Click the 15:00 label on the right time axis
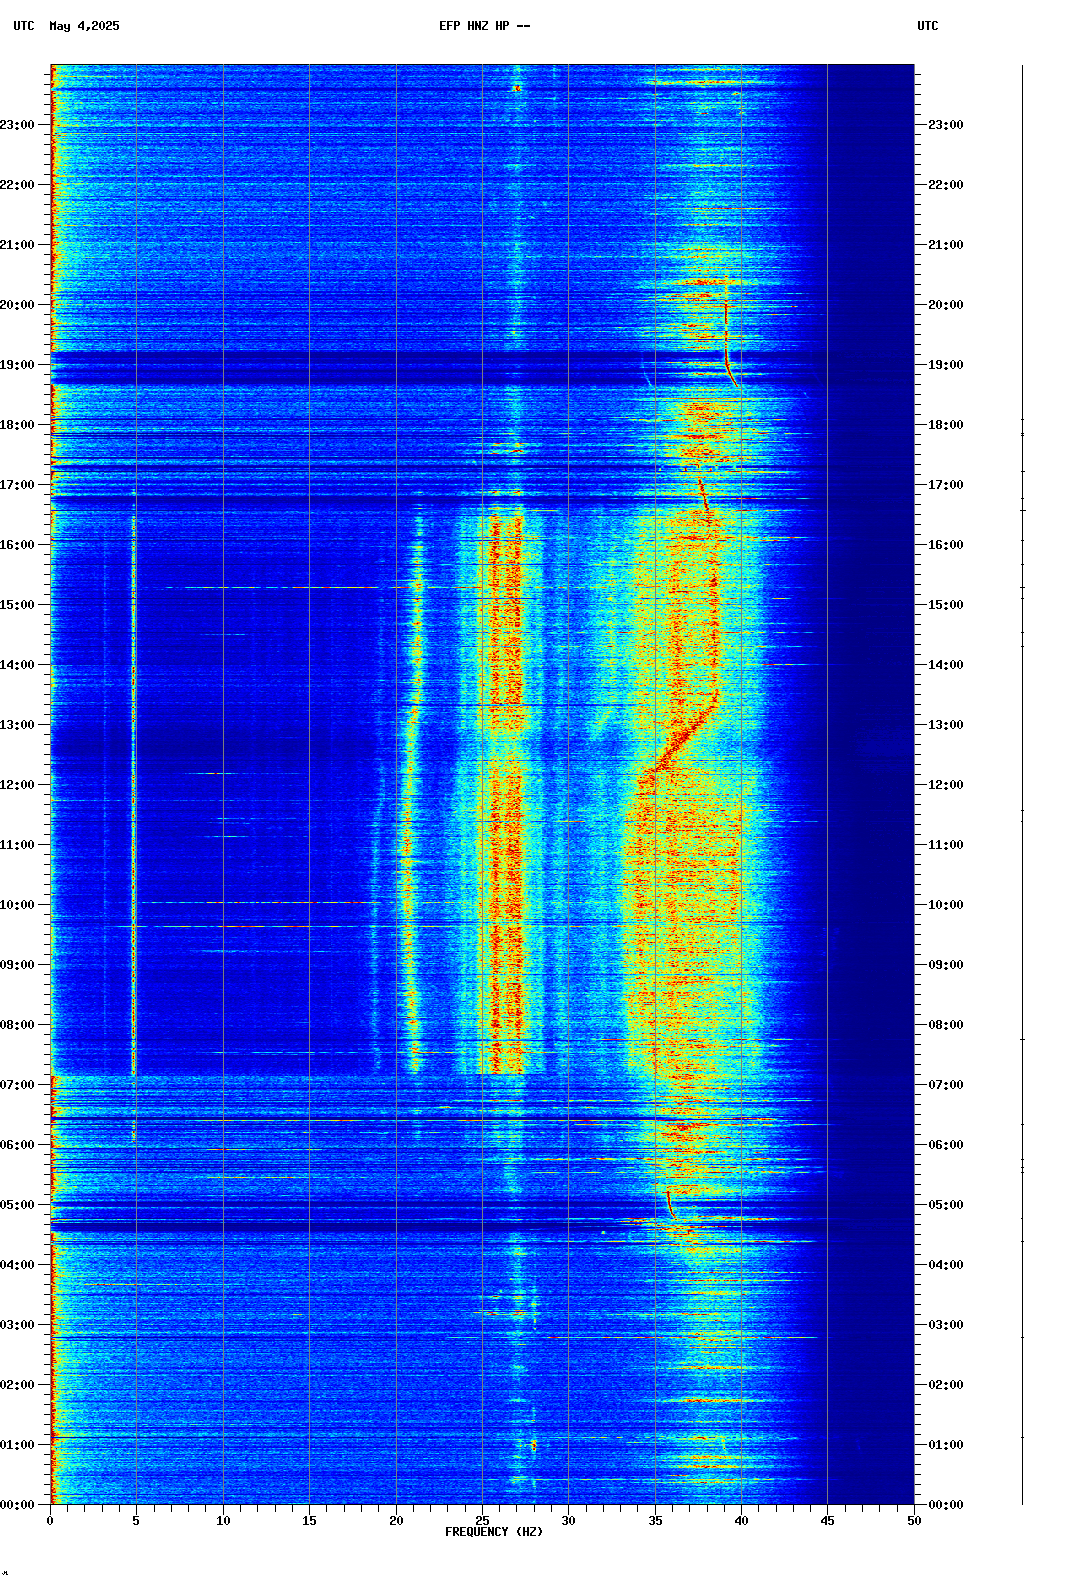The width and height of the screenshot is (1066, 1584). (x=946, y=605)
